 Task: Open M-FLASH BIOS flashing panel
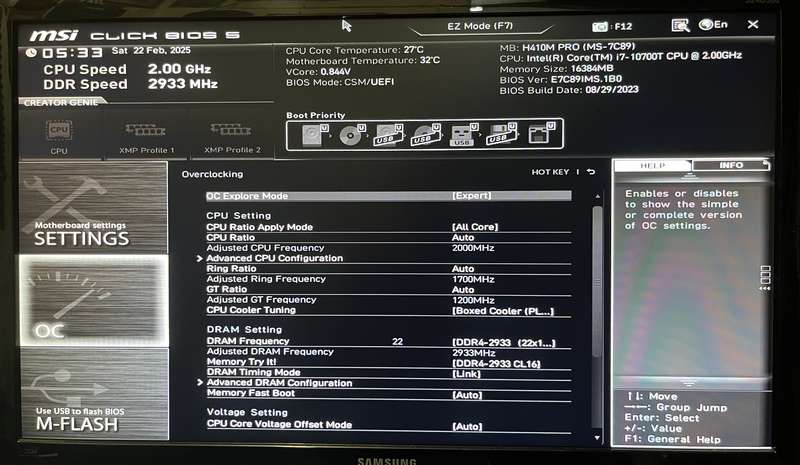pos(94,394)
